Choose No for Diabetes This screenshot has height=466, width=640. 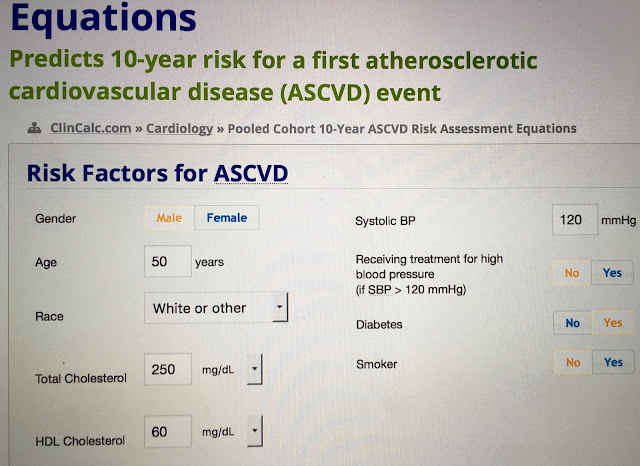pos(573,323)
